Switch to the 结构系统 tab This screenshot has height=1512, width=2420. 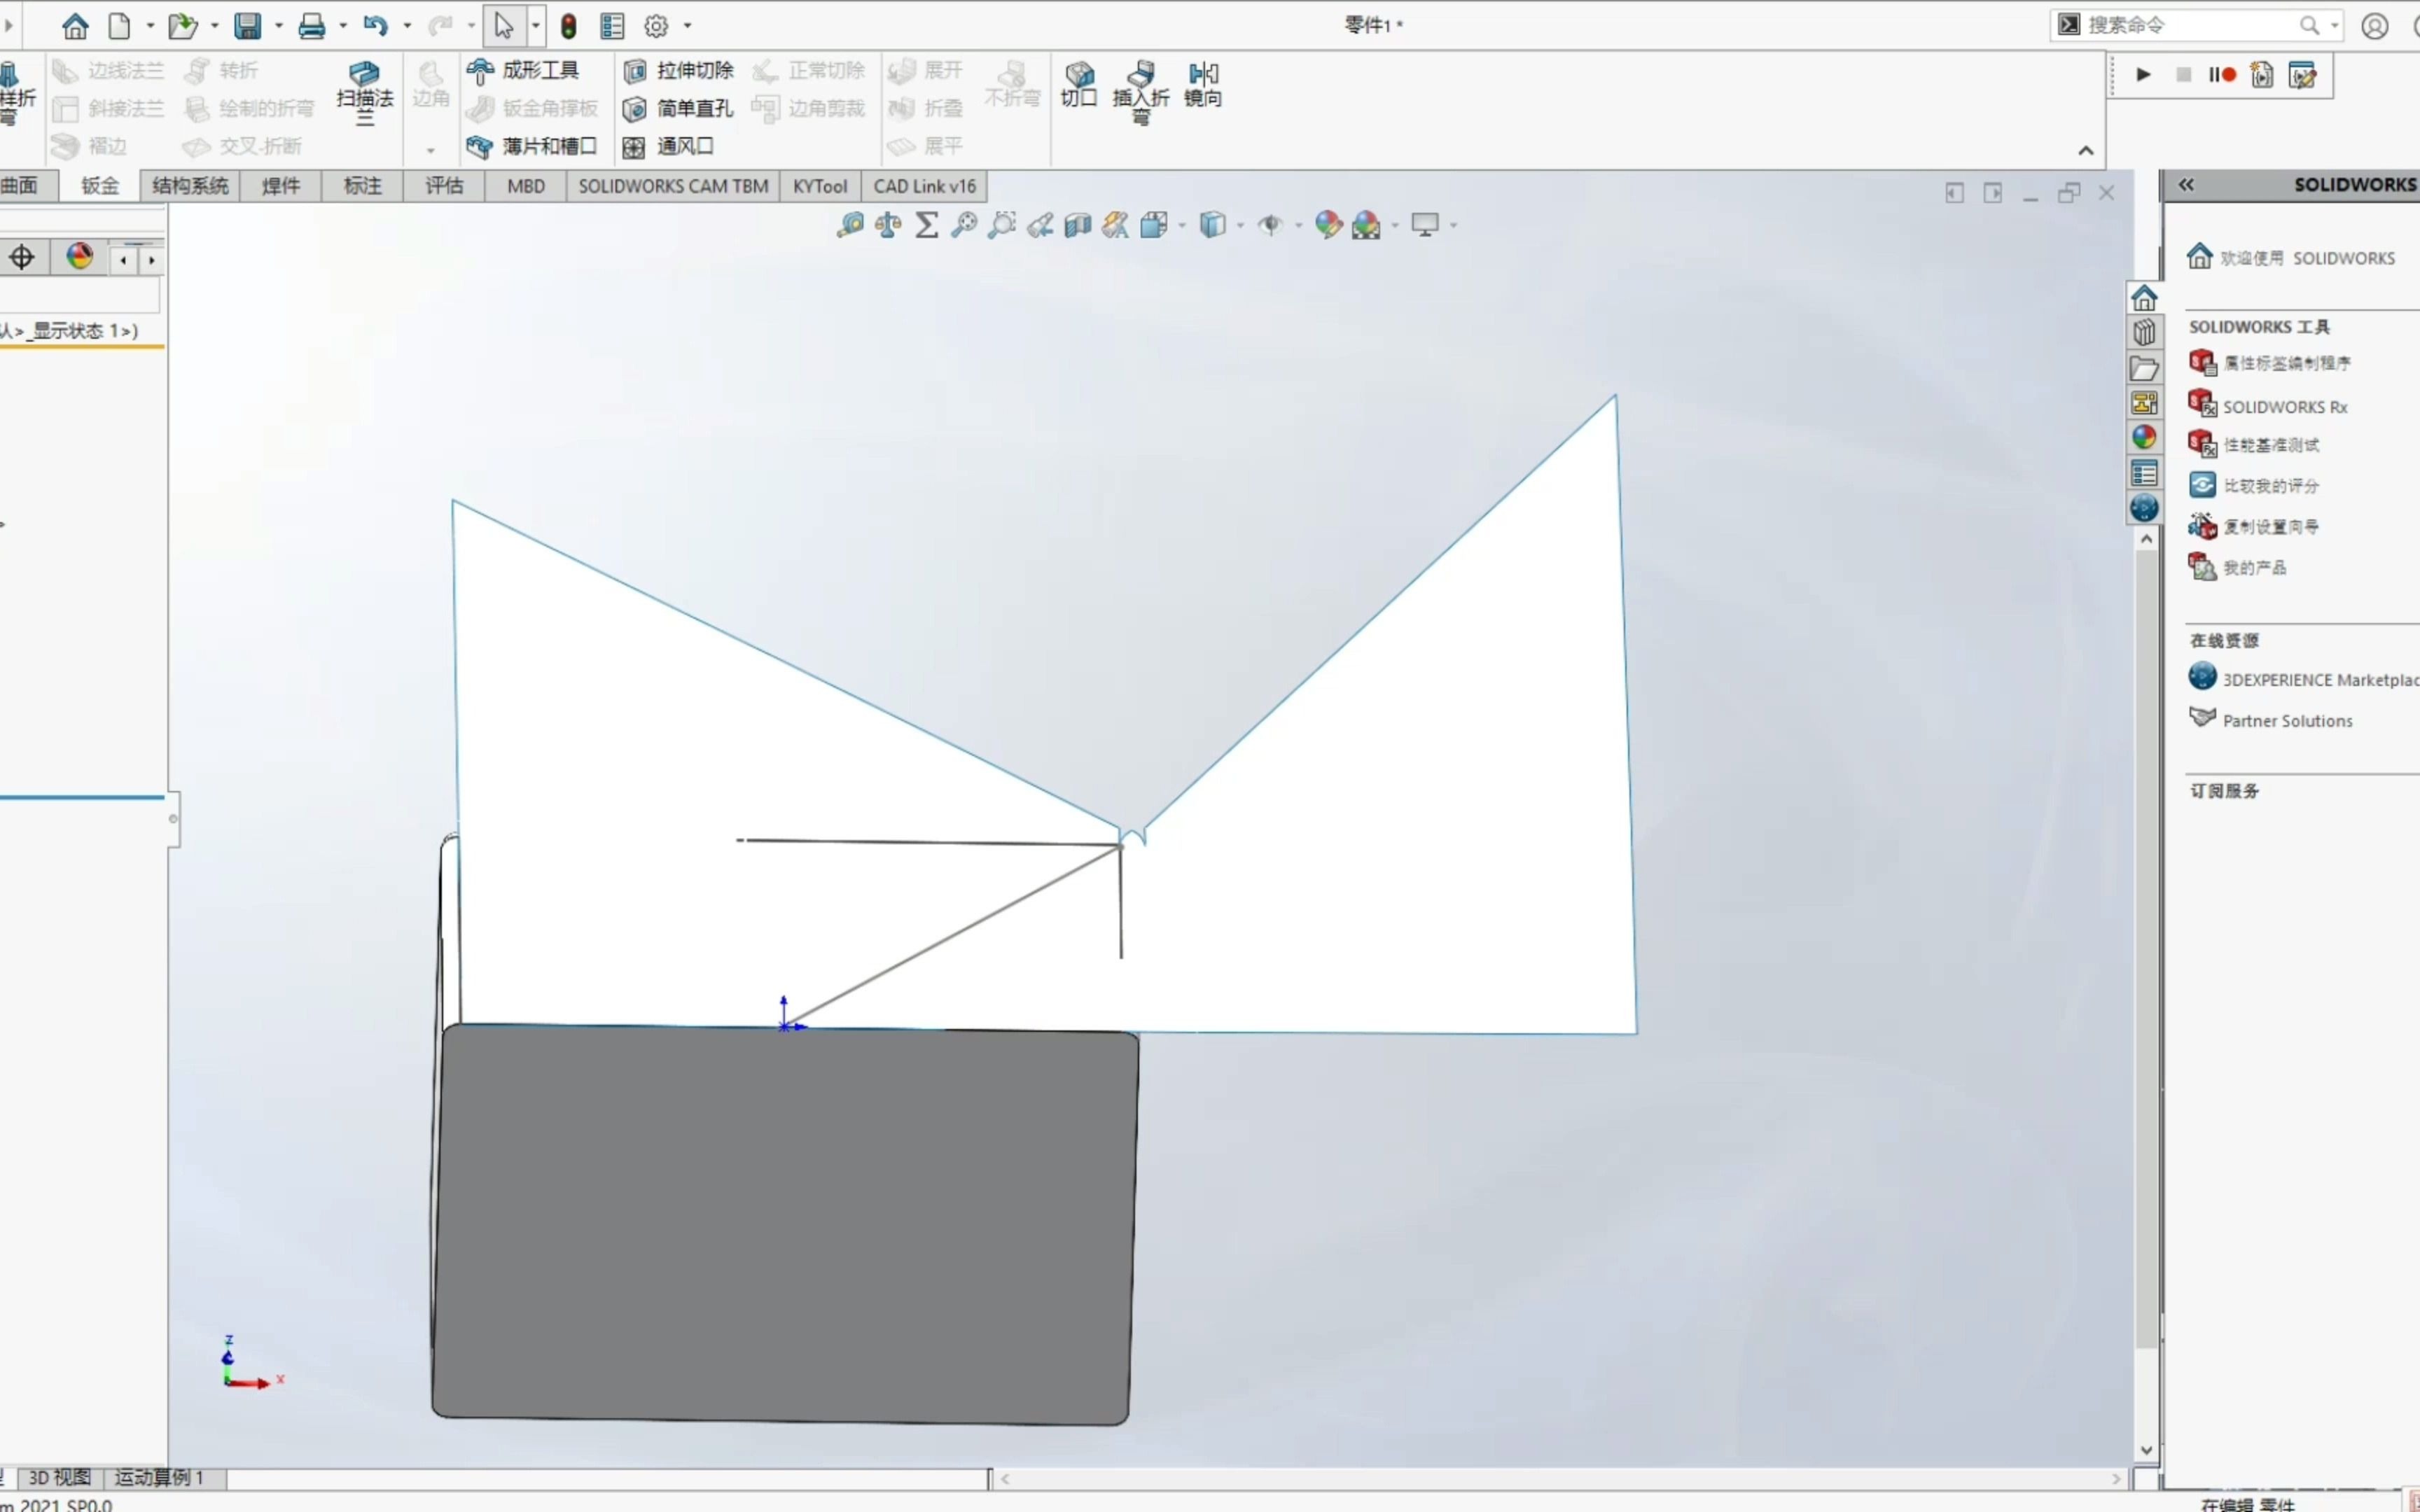coord(190,186)
